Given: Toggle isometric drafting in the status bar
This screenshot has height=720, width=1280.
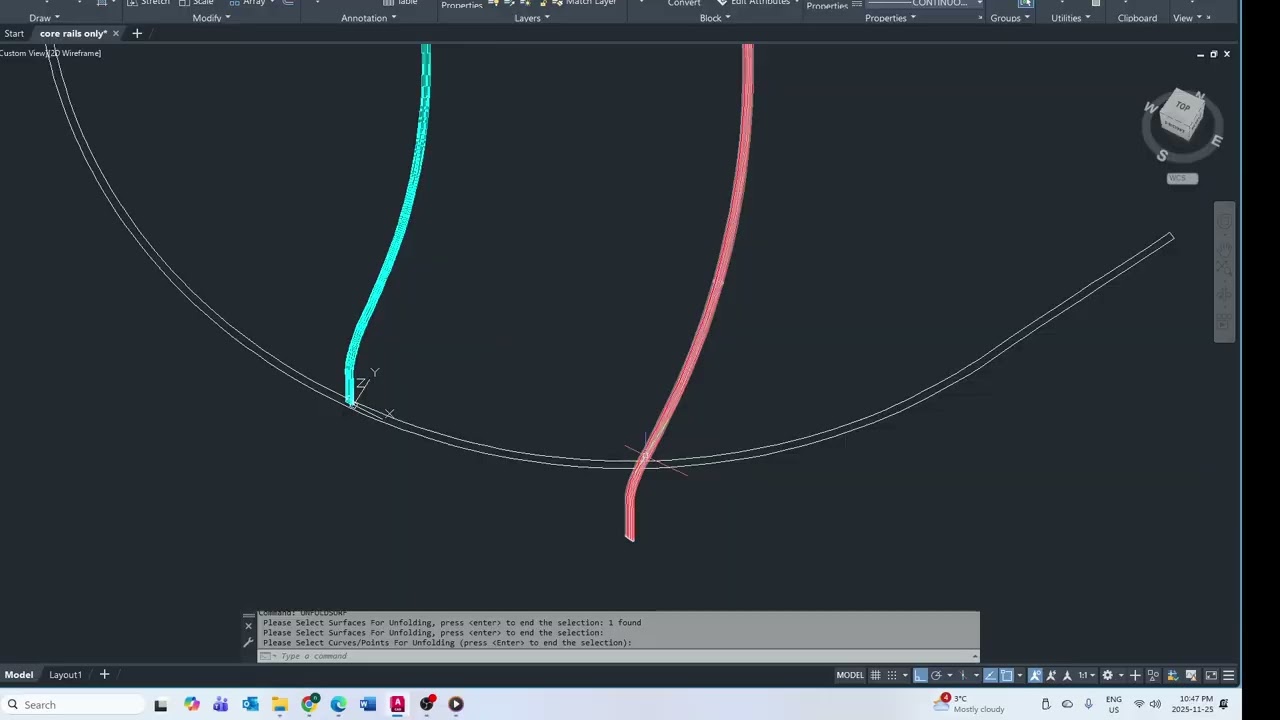Looking at the screenshot, I should pyautogui.click(x=963, y=675).
